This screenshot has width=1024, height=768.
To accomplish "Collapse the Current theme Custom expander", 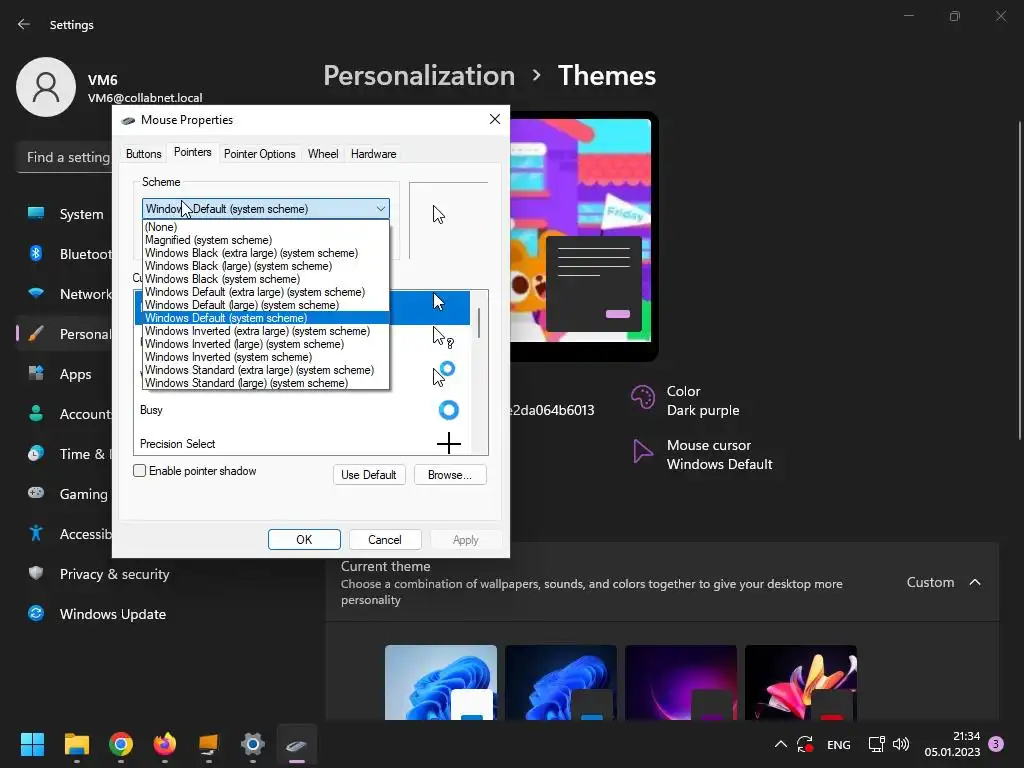I will pyautogui.click(x=975, y=582).
